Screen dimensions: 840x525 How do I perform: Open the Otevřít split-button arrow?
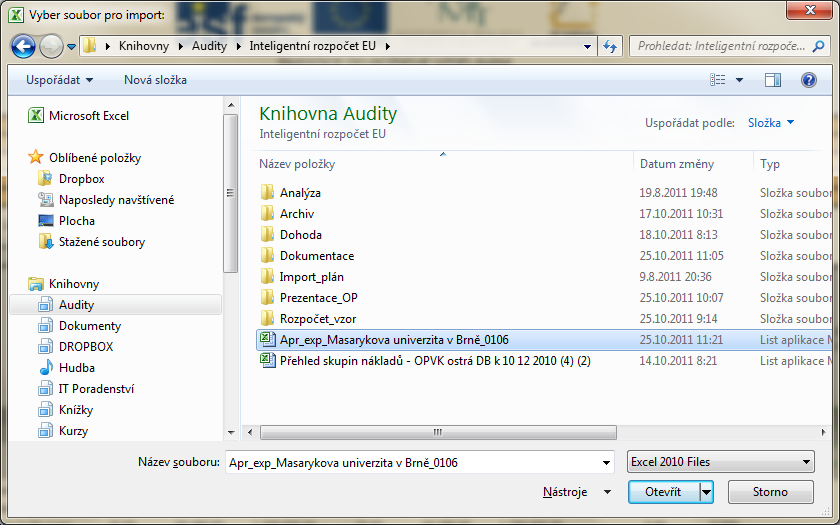click(x=707, y=492)
